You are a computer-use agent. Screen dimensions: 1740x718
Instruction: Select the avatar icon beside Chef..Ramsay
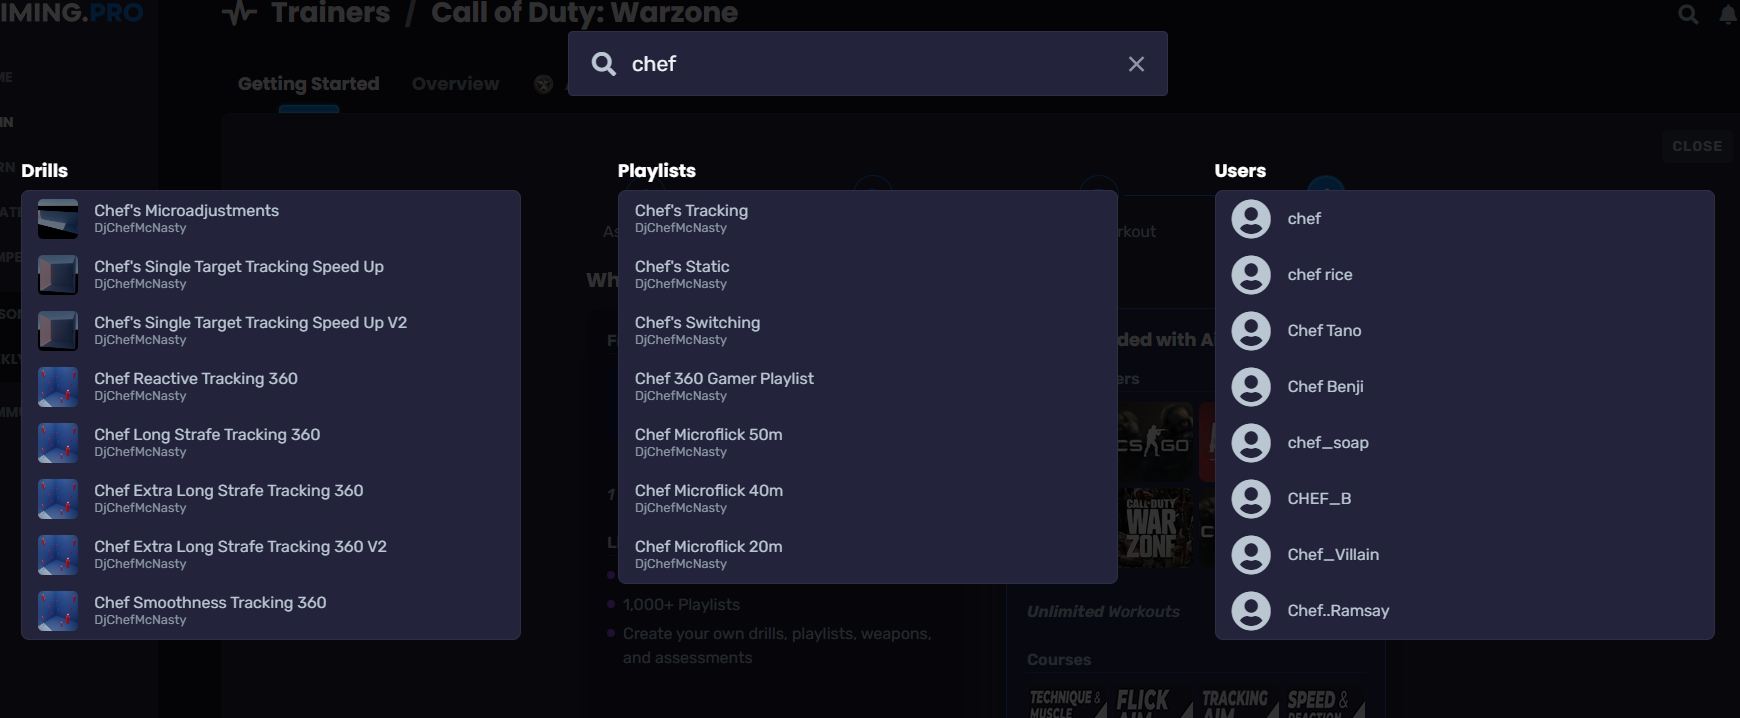(1251, 611)
